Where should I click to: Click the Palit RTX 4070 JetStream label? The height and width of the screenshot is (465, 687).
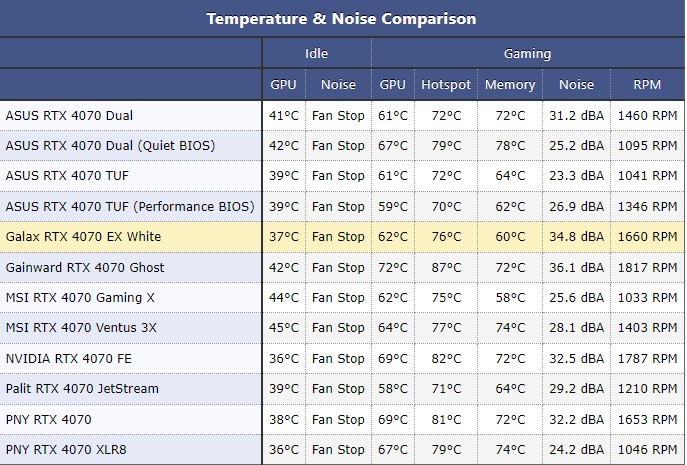point(82,389)
